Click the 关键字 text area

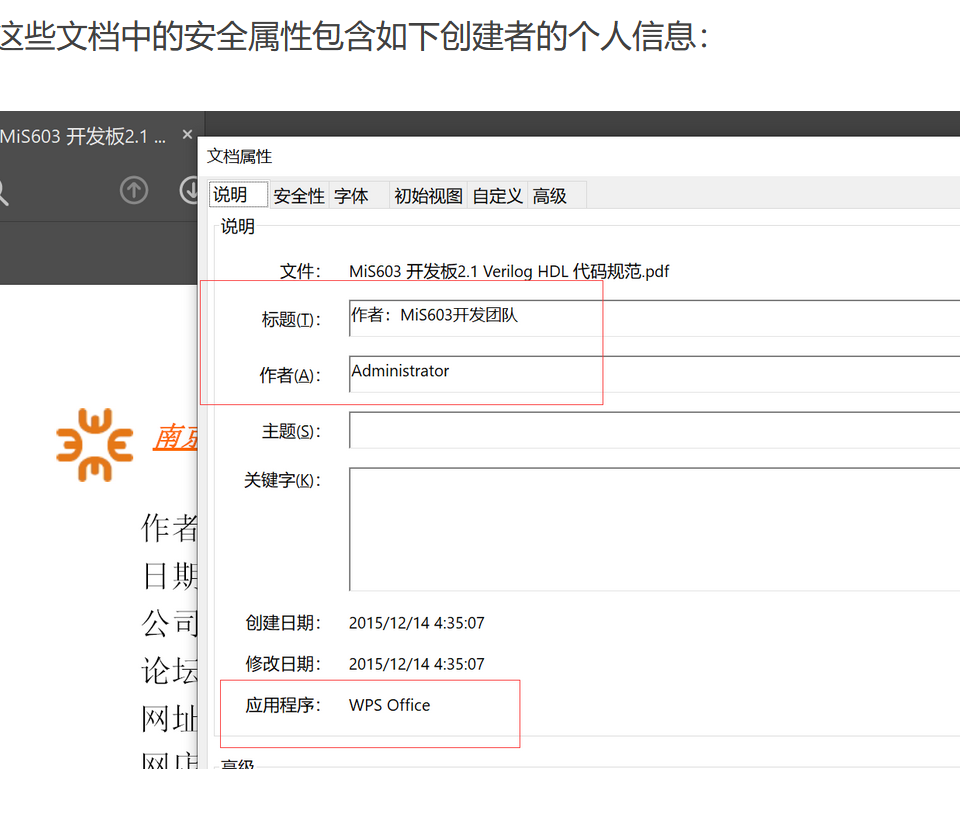point(654,529)
